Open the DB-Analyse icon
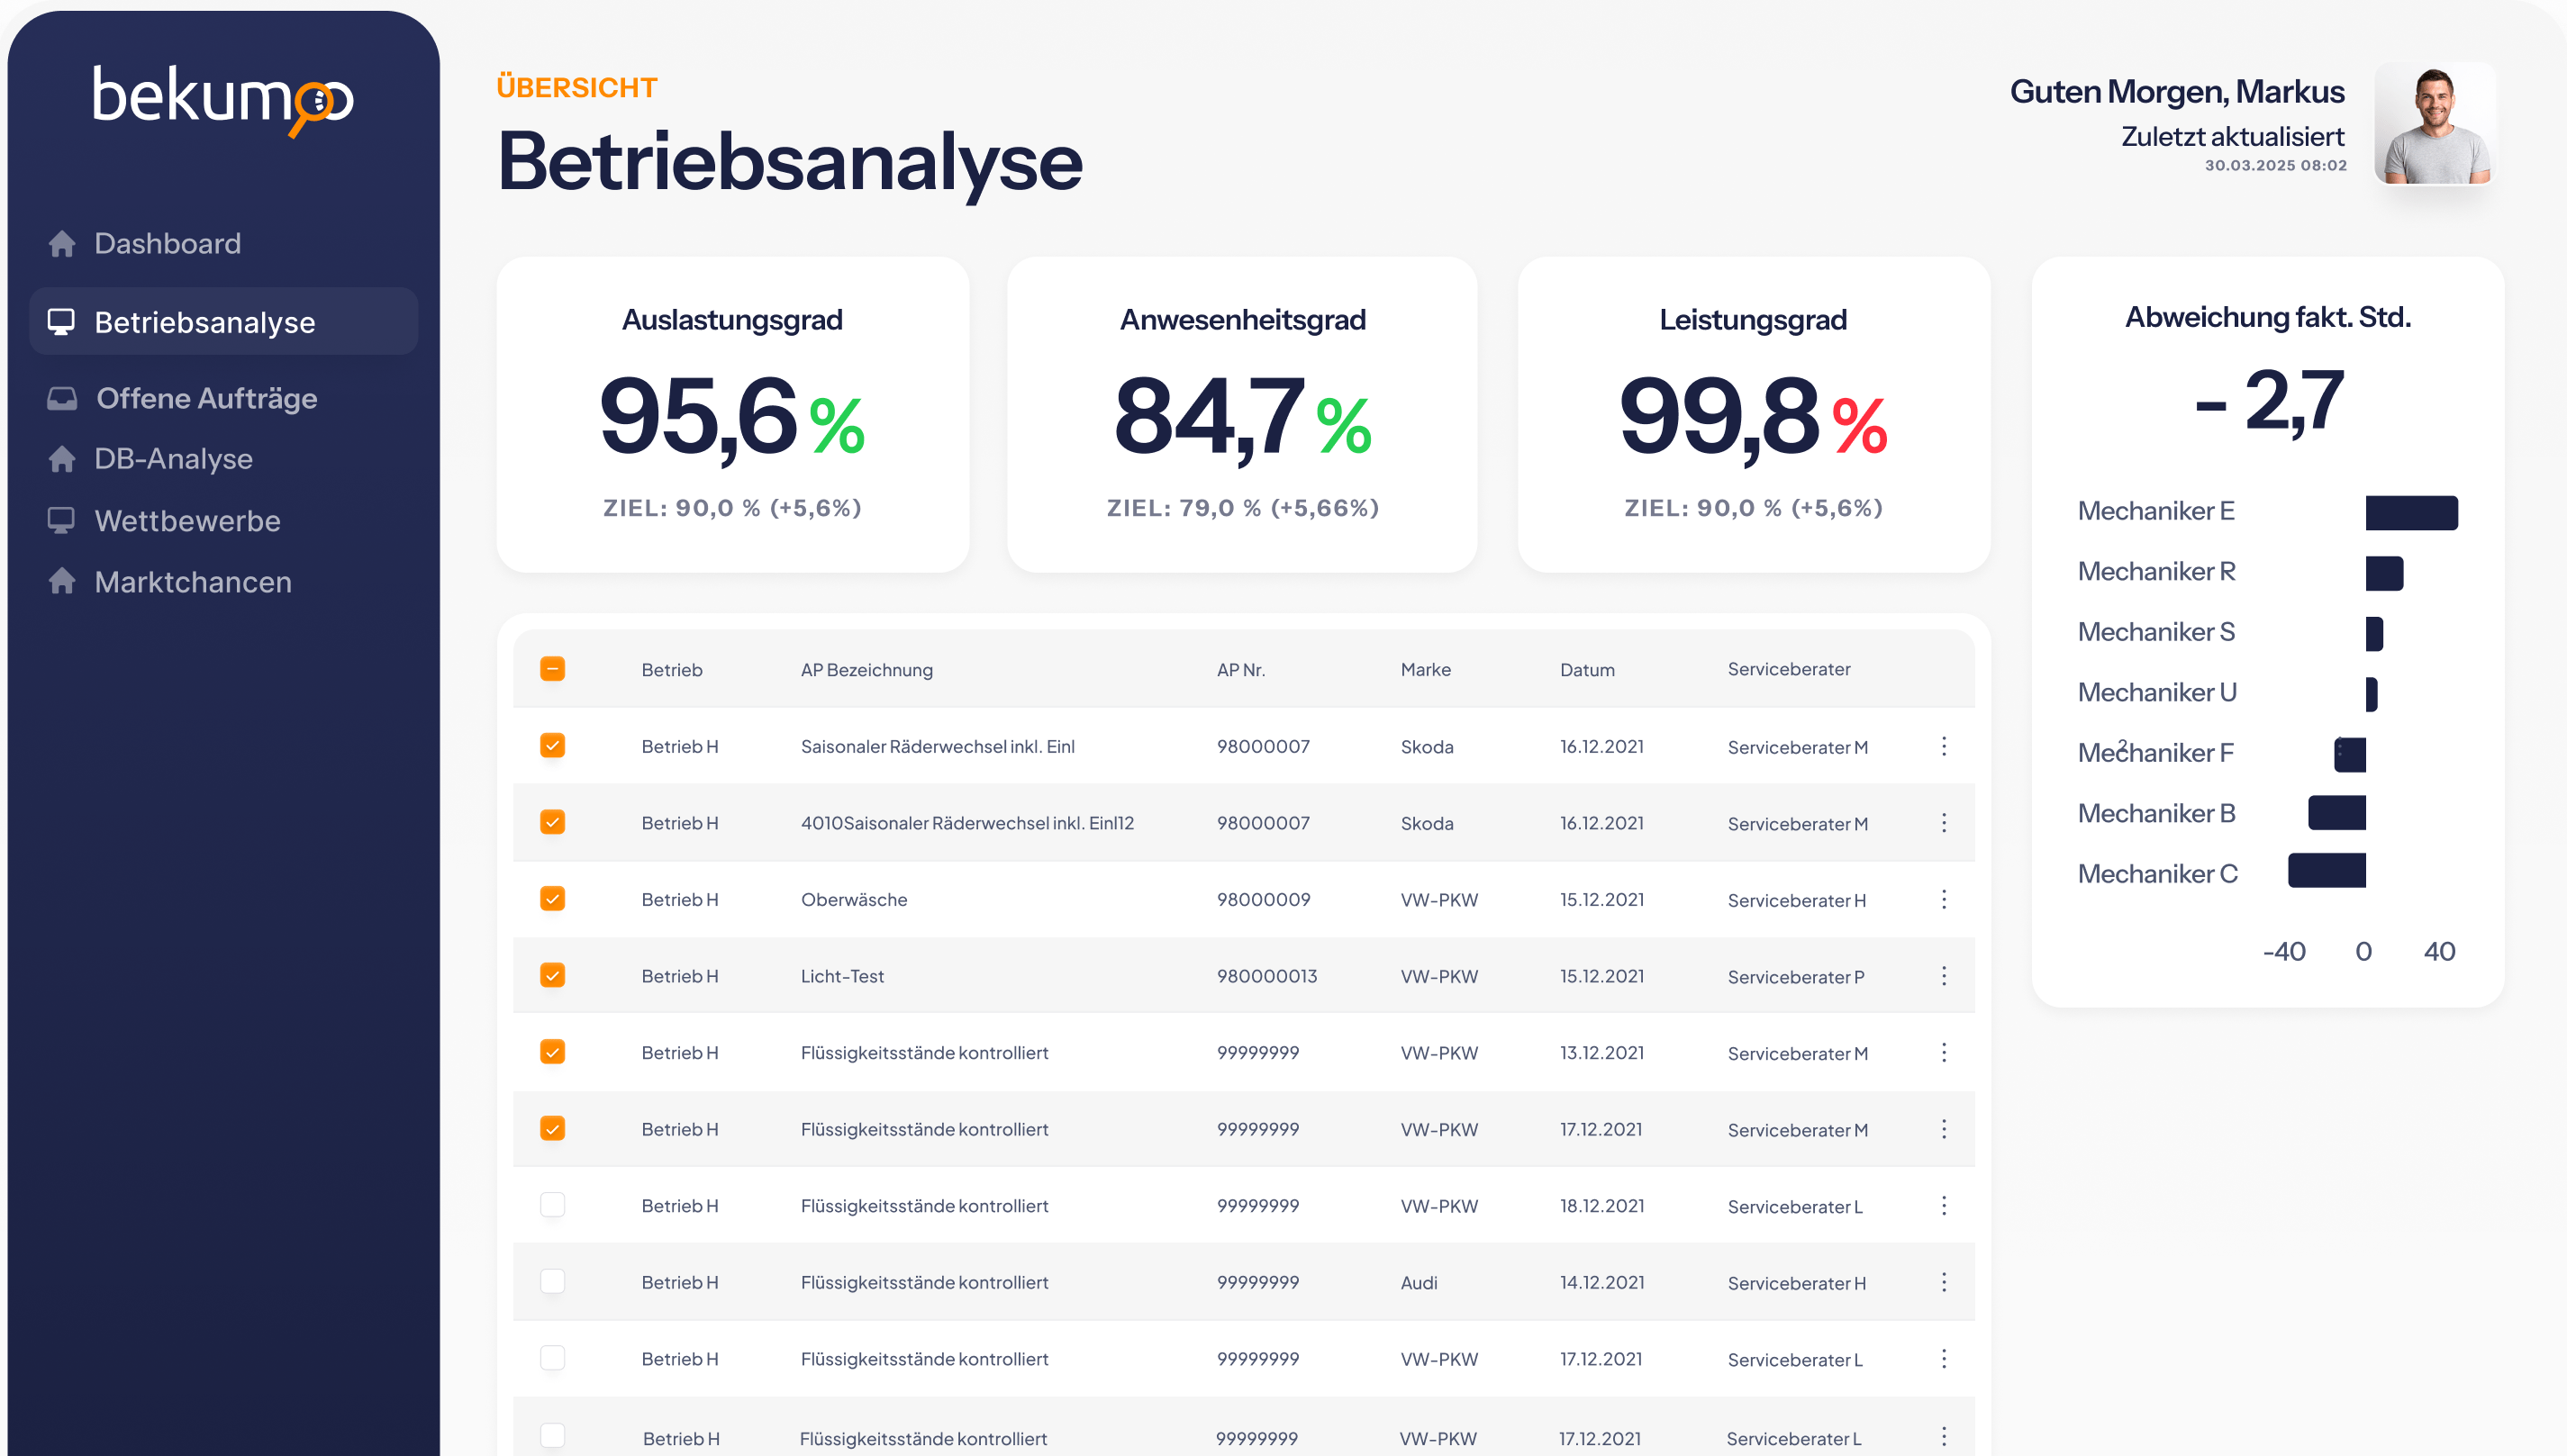Image resolution: width=2567 pixels, height=1456 pixels. (x=62, y=458)
